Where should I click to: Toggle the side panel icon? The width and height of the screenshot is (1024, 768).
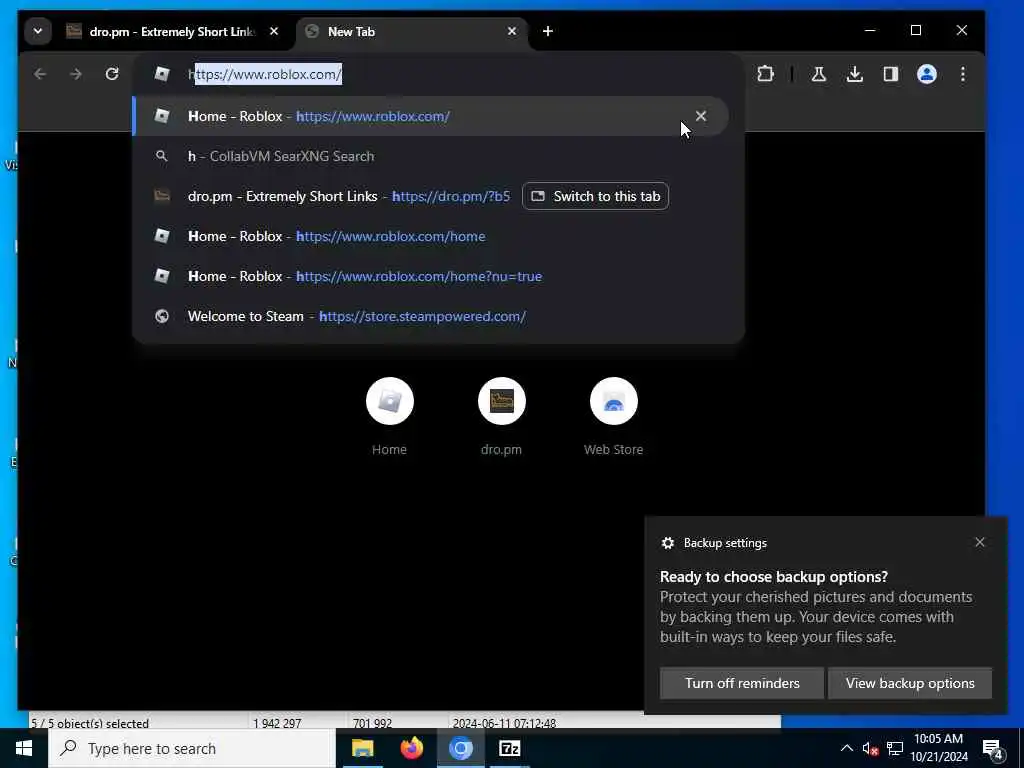pyautogui.click(x=891, y=74)
